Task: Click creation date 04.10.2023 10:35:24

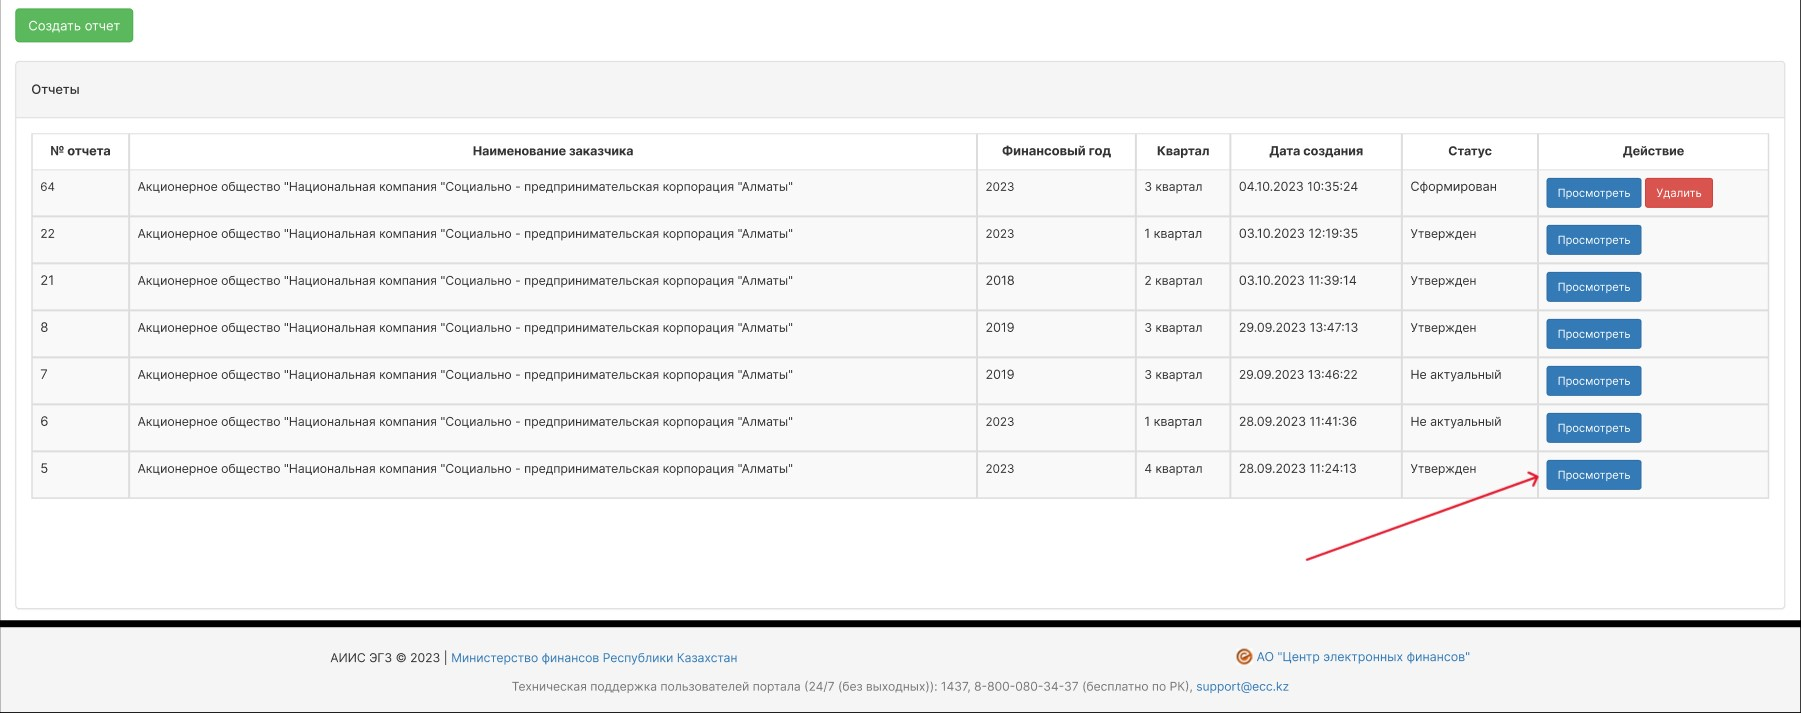Action: [x=1298, y=187]
